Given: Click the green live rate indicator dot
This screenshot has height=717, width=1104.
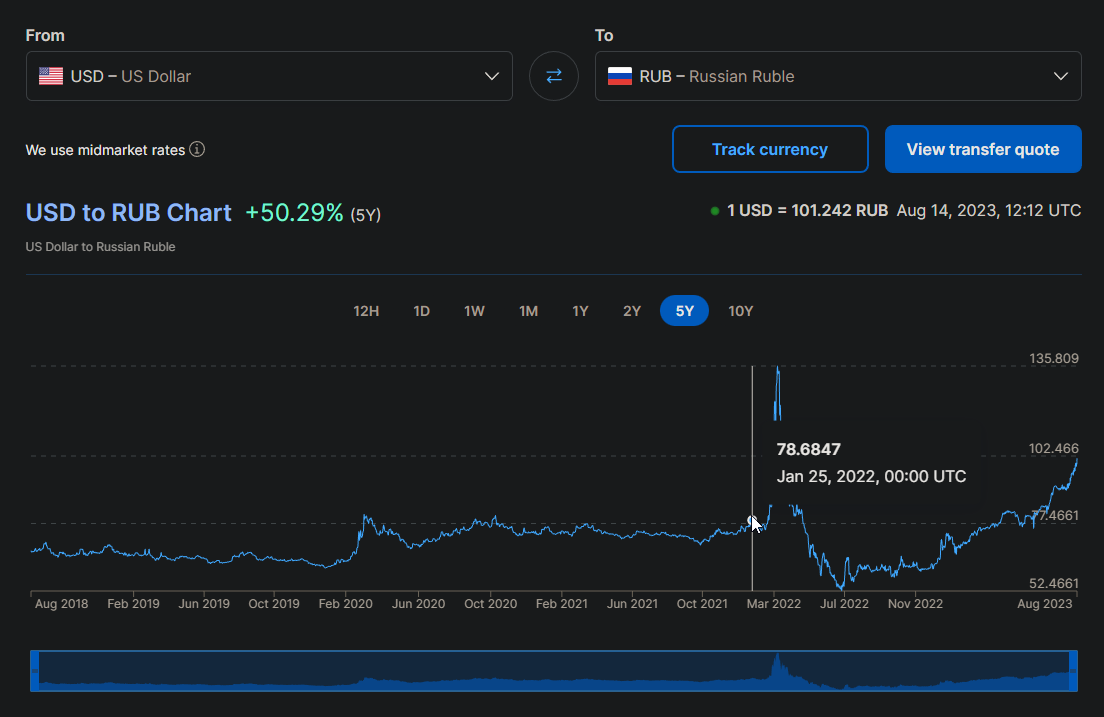Looking at the screenshot, I should (715, 211).
